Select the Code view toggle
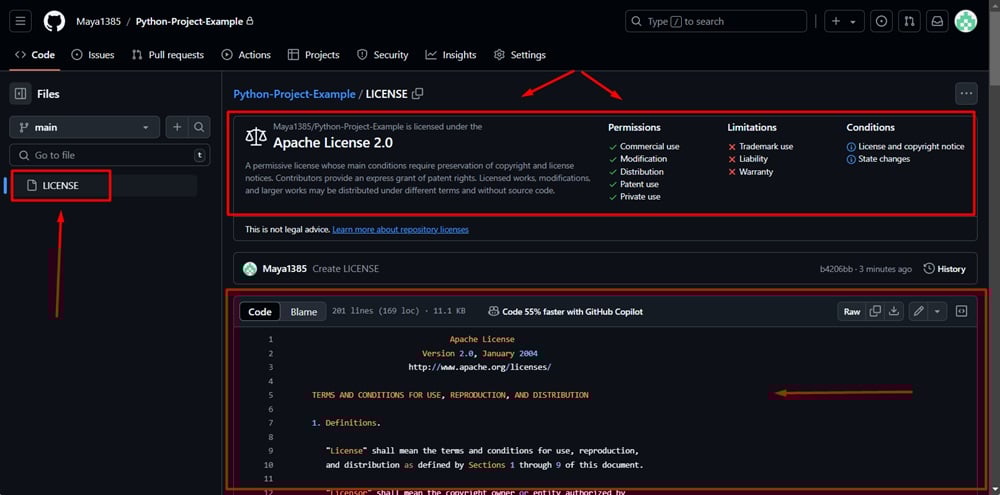Screen dimensions: 1000x495 click(260, 311)
